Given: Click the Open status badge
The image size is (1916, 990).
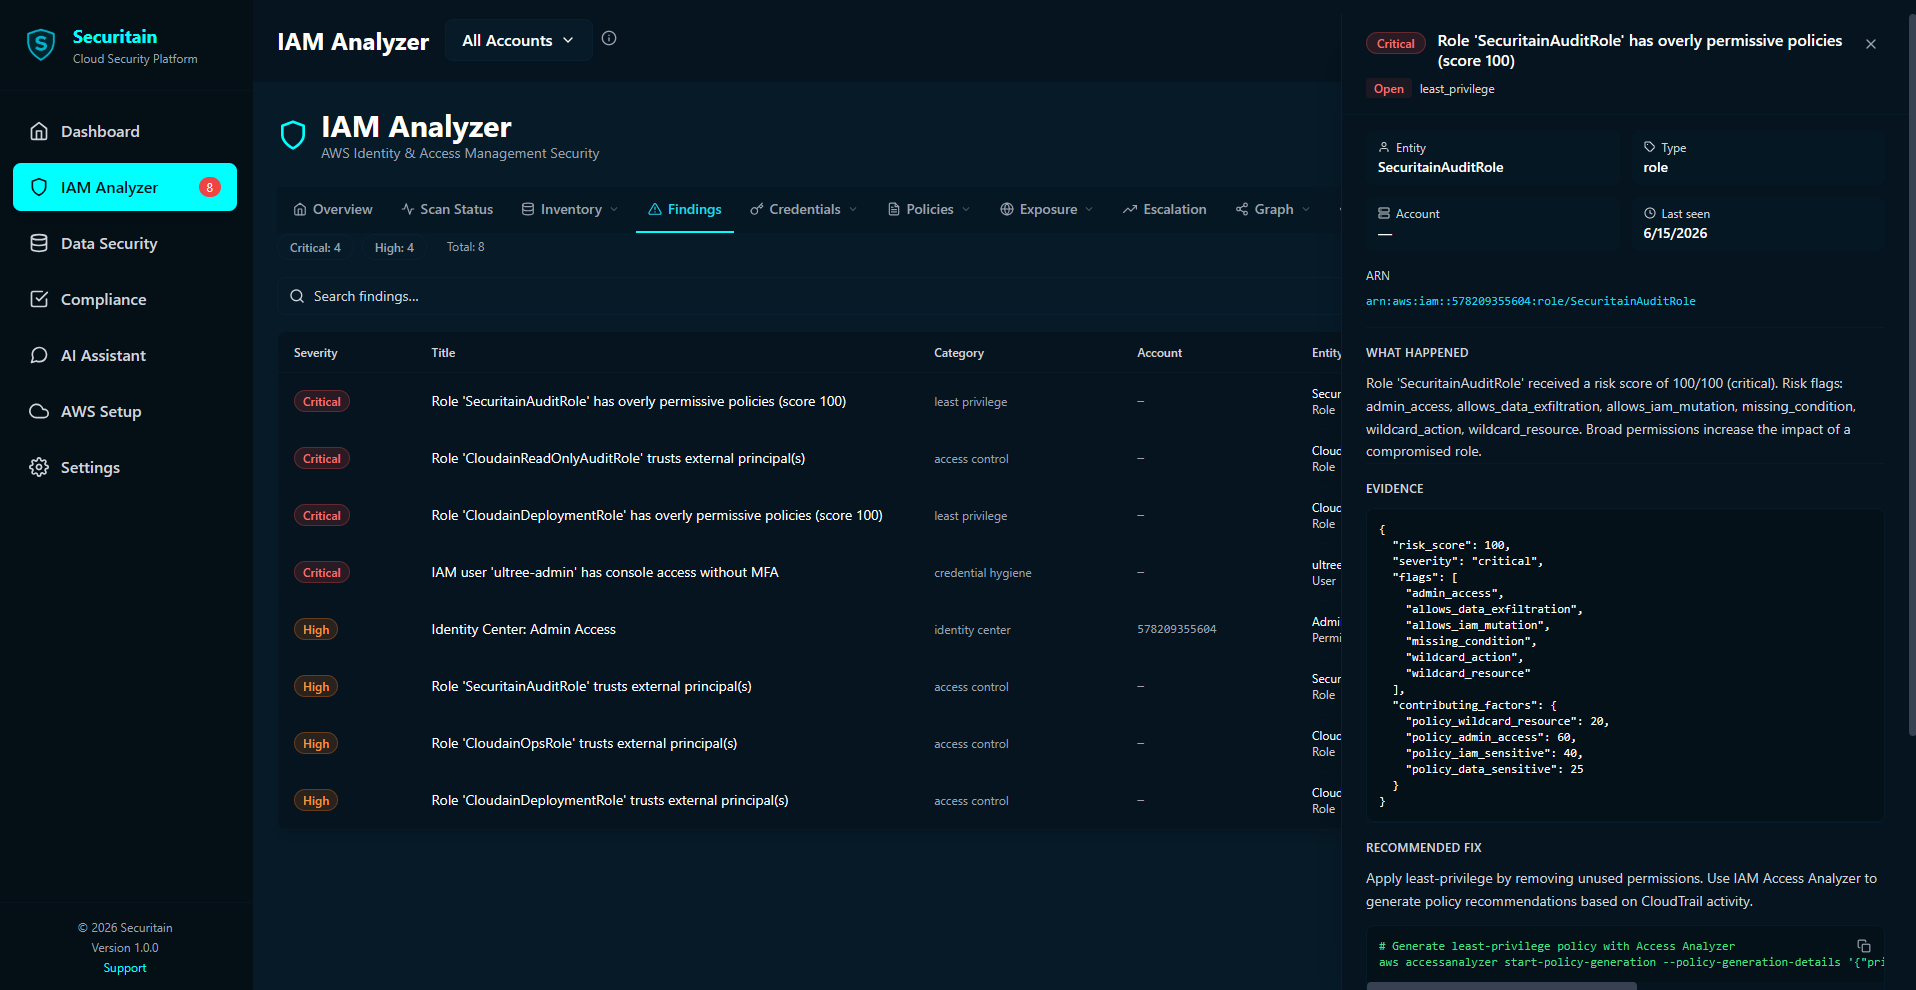Looking at the screenshot, I should pyautogui.click(x=1388, y=89).
